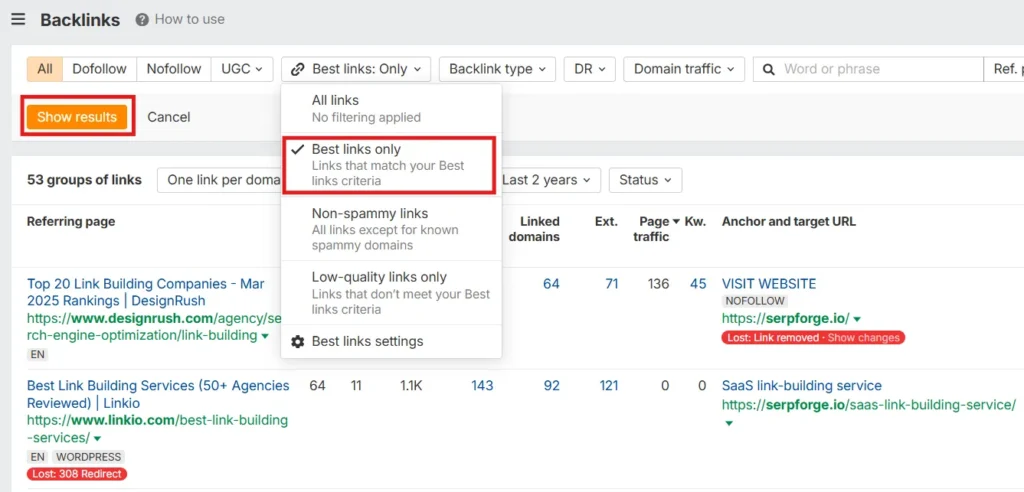This screenshot has width=1024, height=492.
Task: Expand the designrush URL caret menu
Action: tap(264, 336)
